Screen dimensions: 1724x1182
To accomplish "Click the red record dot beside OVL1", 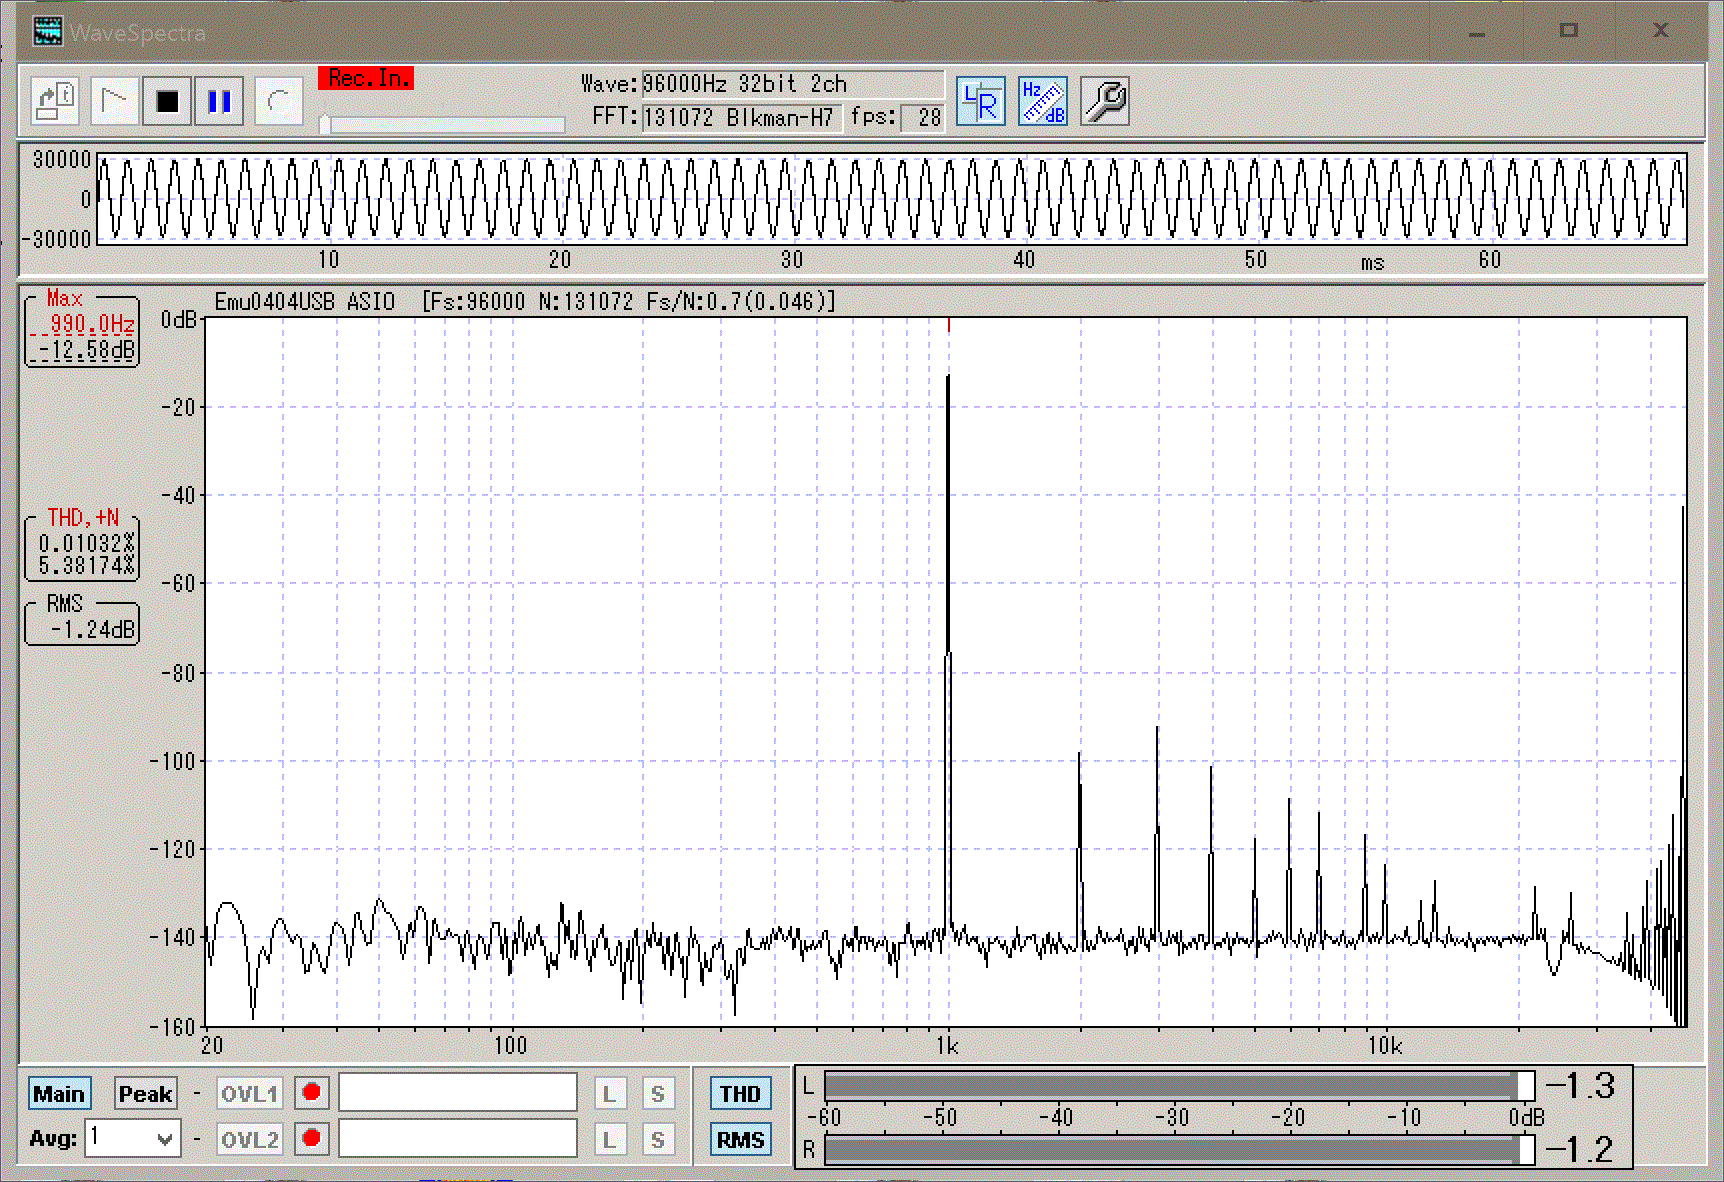I will point(311,1092).
